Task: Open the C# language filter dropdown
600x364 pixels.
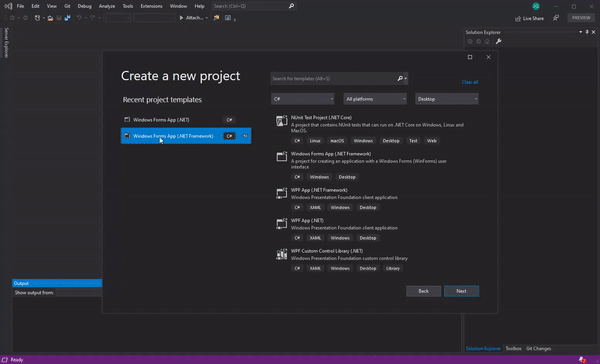Action: 303,99
